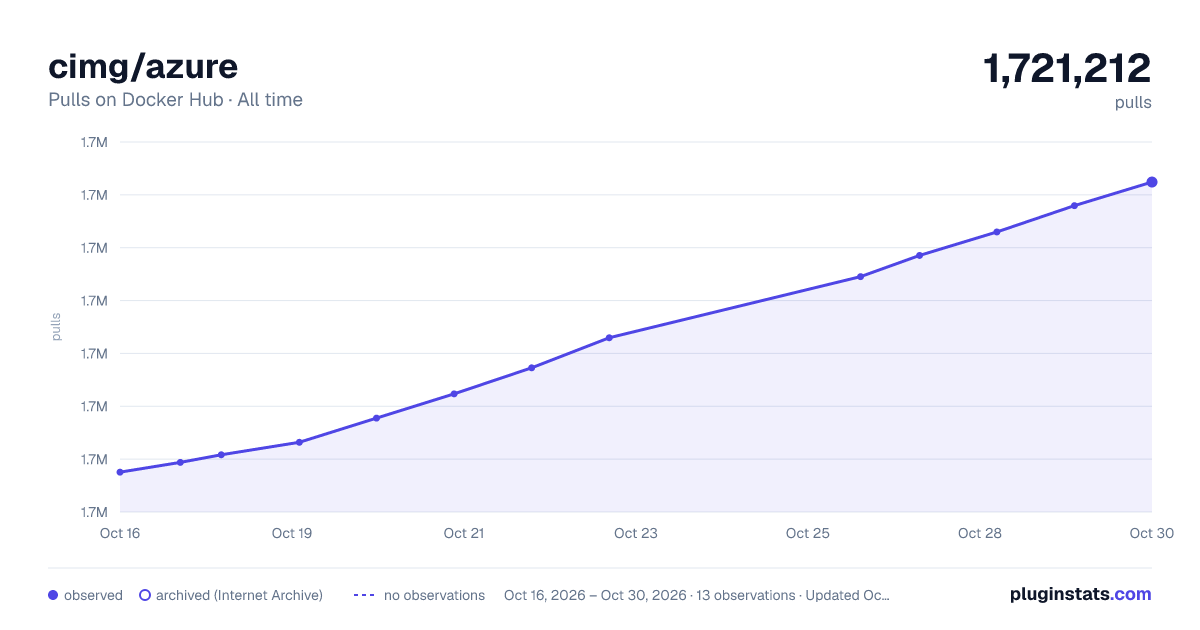Click the archived (Internet Archive) legend circle icon
This screenshot has width=1200, height=630.
point(145,595)
